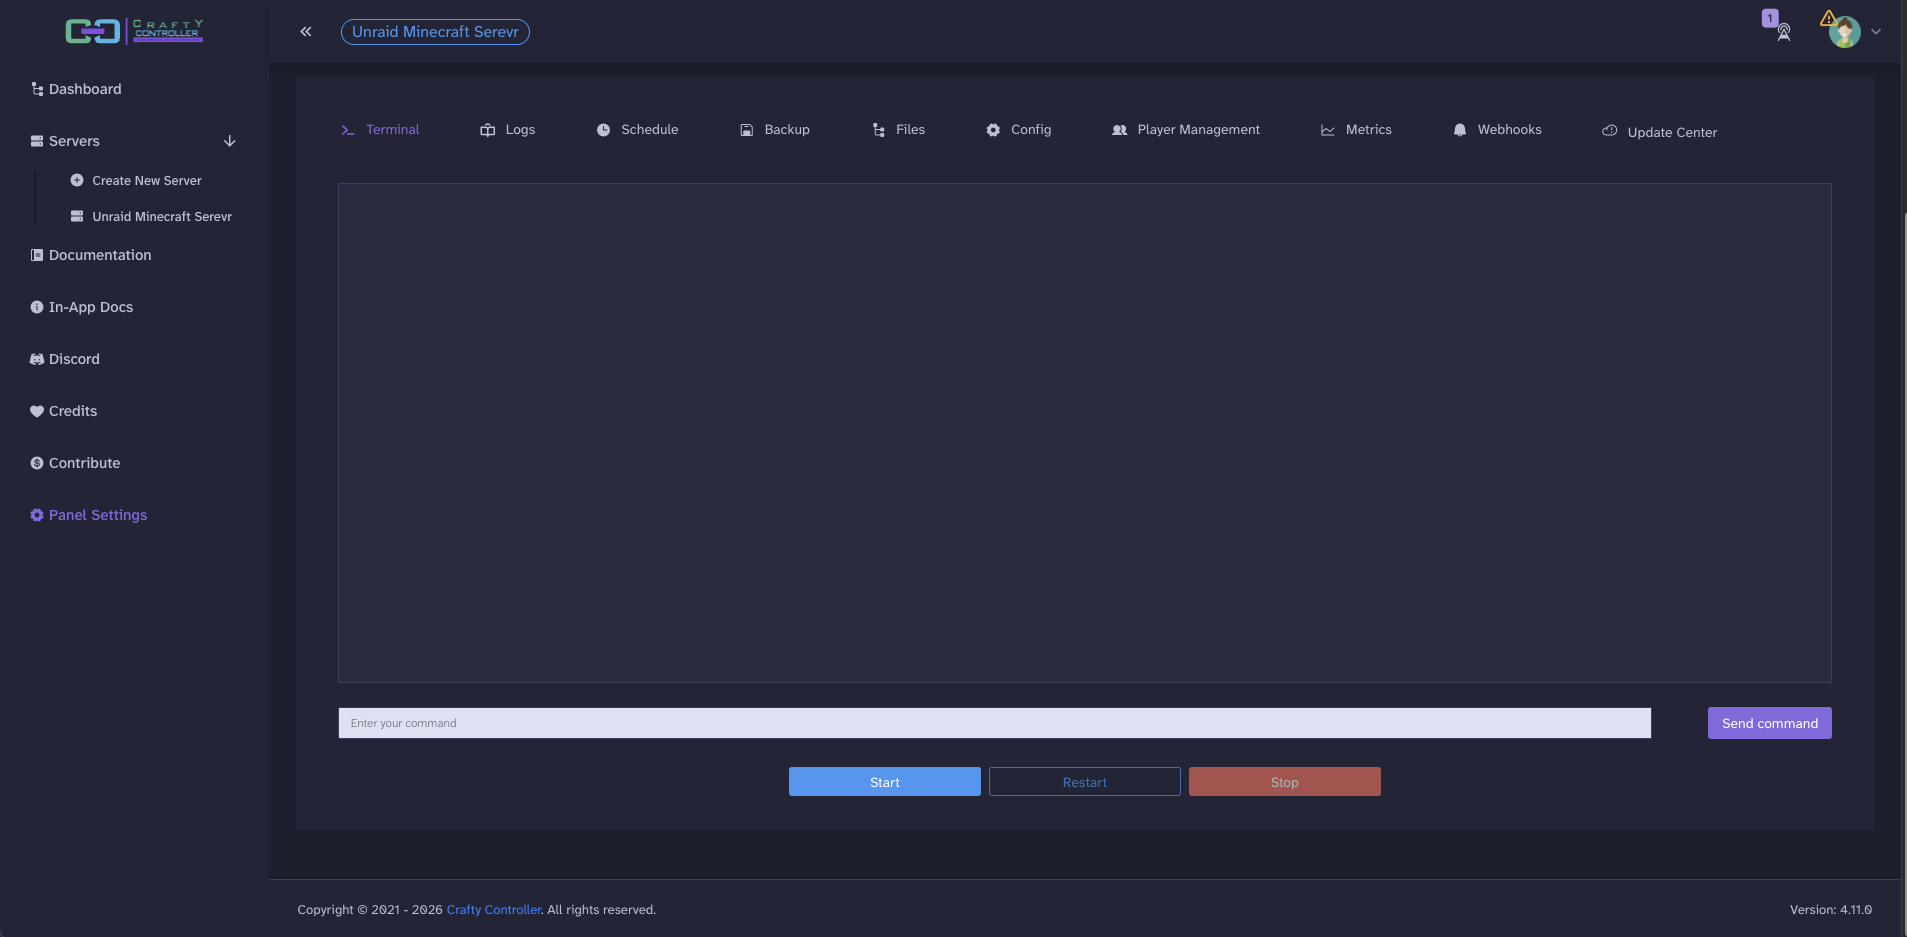1907x937 pixels.
Task: Click the Version 4.11.0 text
Action: [1831, 910]
